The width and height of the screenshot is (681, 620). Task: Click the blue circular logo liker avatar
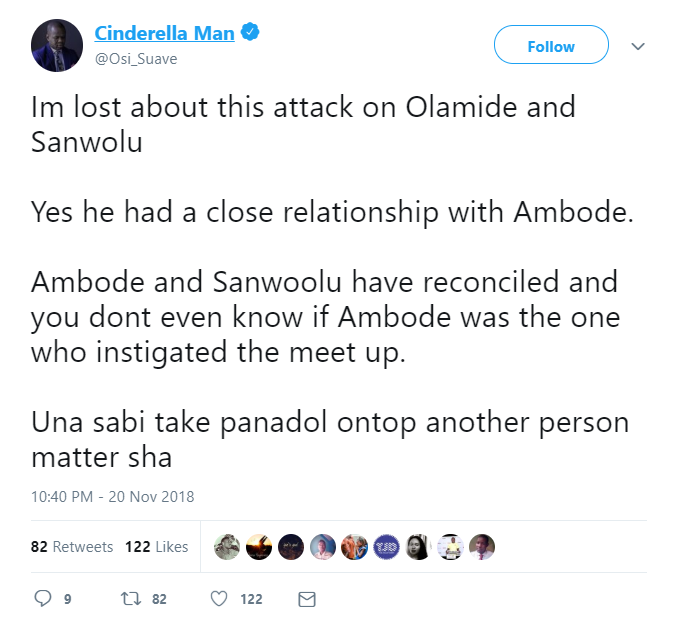click(386, 547)
